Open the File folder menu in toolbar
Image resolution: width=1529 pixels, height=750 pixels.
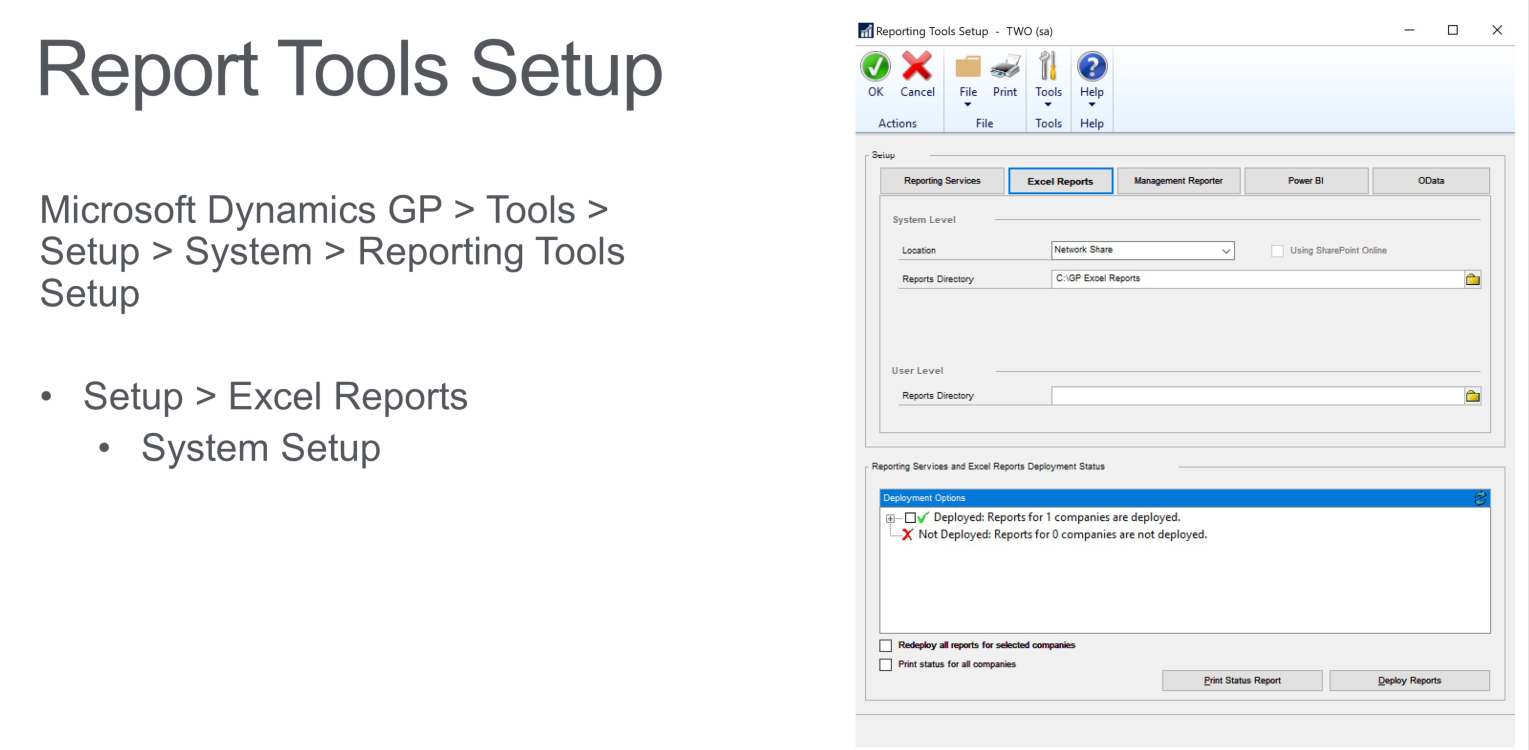pos(968,78)
